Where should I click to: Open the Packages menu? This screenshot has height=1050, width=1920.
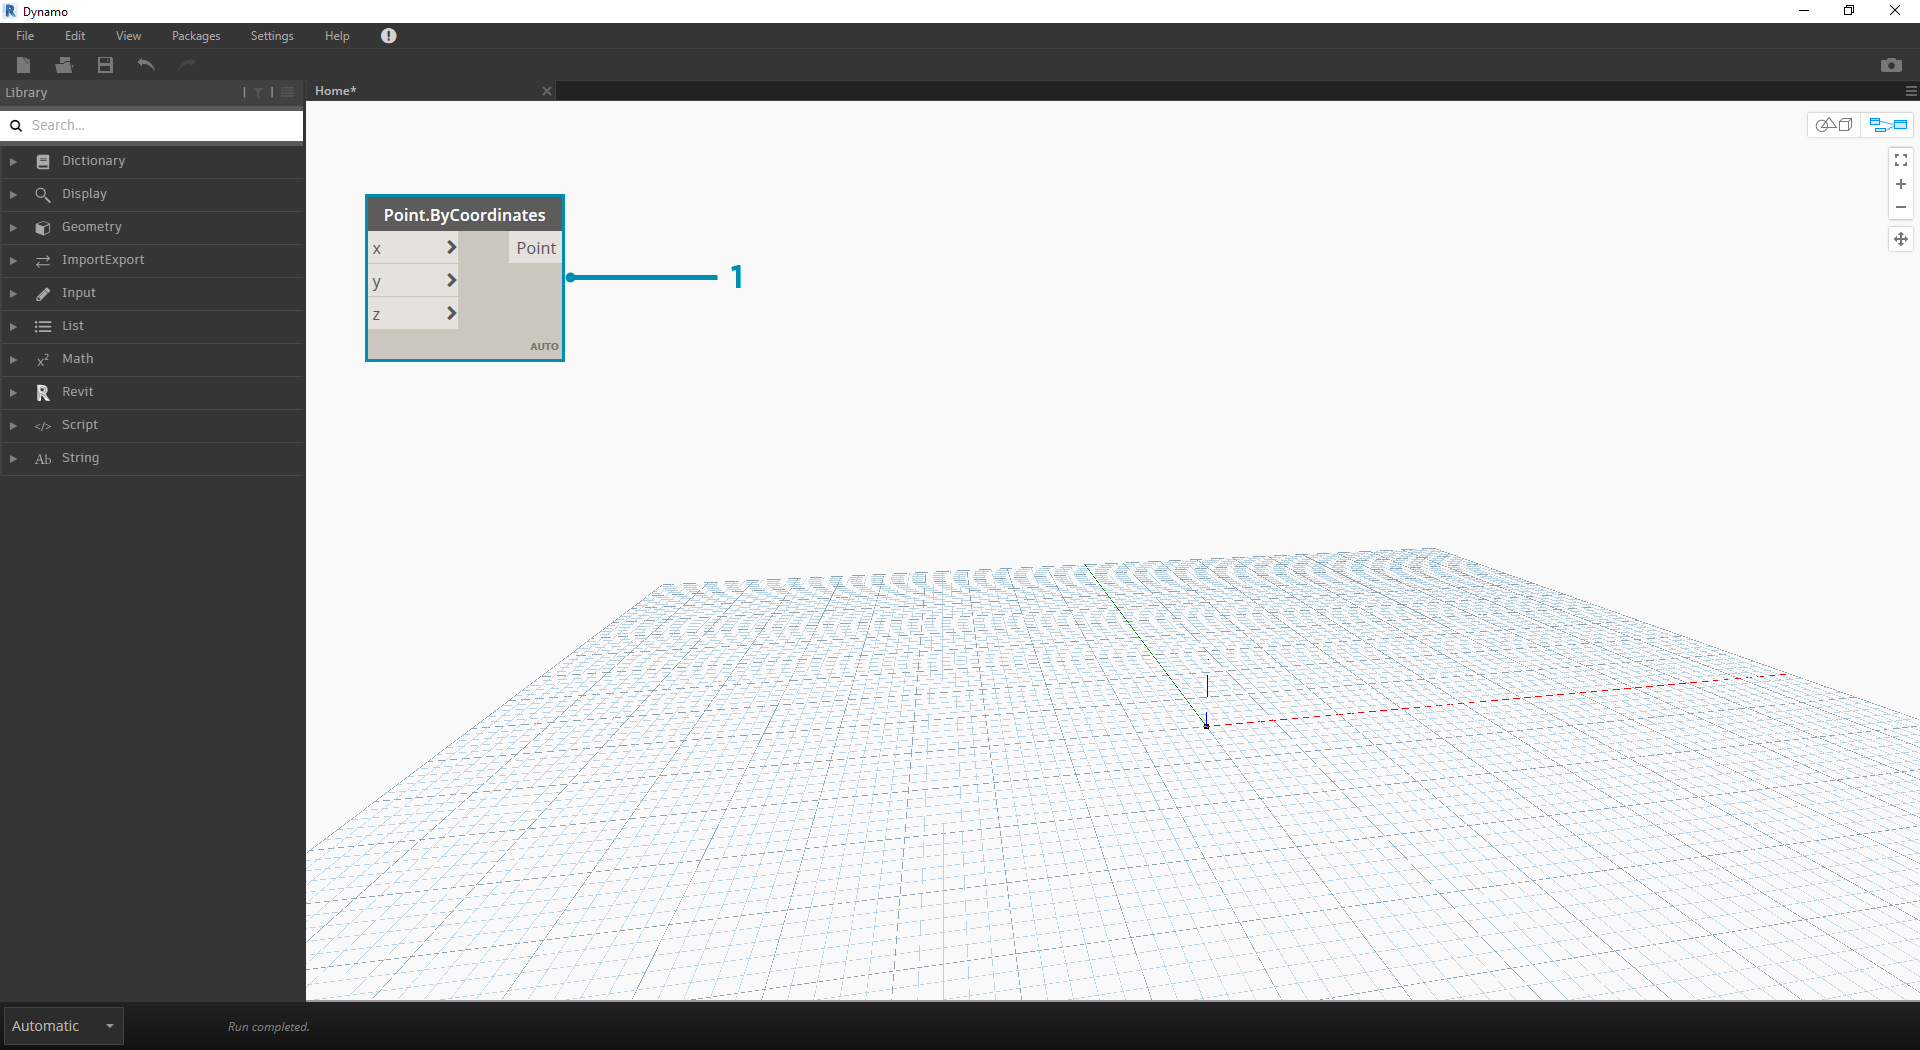(x=196, y=36)
